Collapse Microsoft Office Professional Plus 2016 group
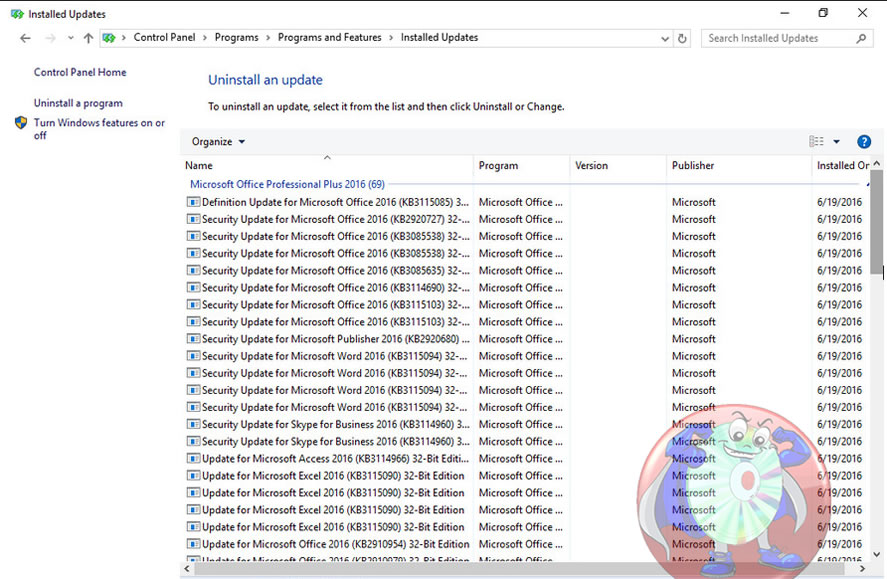The width and height of the screenshot is (887, 579). 867,184
